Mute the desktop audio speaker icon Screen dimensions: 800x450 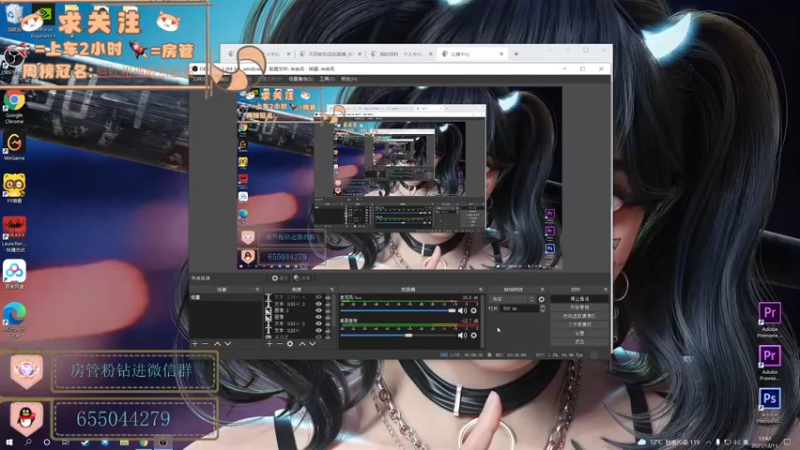coord(462,335)
